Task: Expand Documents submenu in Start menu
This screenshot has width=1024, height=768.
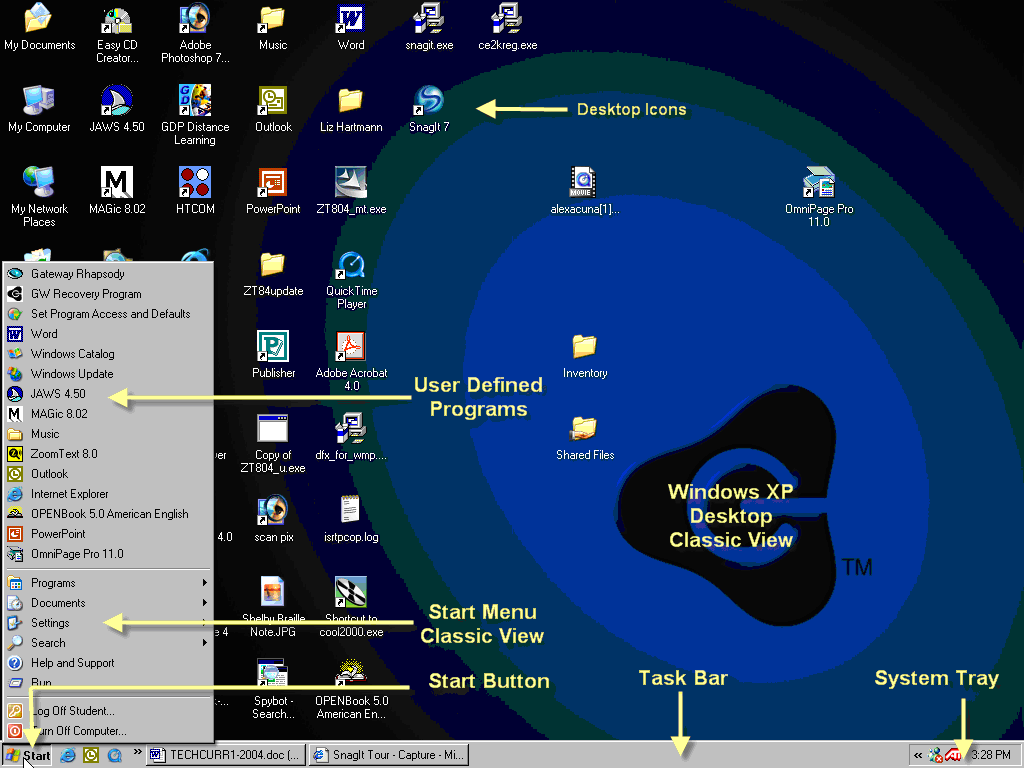Action: coord(108,603)
